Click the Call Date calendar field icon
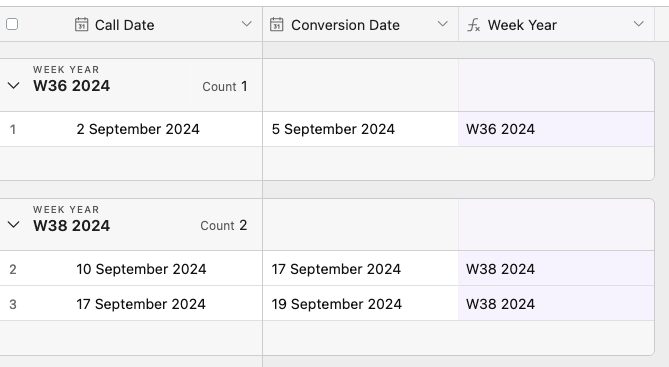669x367 pixels. 81,25
